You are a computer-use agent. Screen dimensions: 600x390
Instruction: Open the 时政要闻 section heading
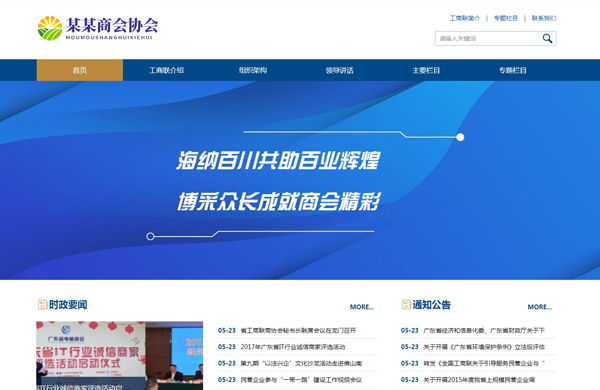click(68, 305)
